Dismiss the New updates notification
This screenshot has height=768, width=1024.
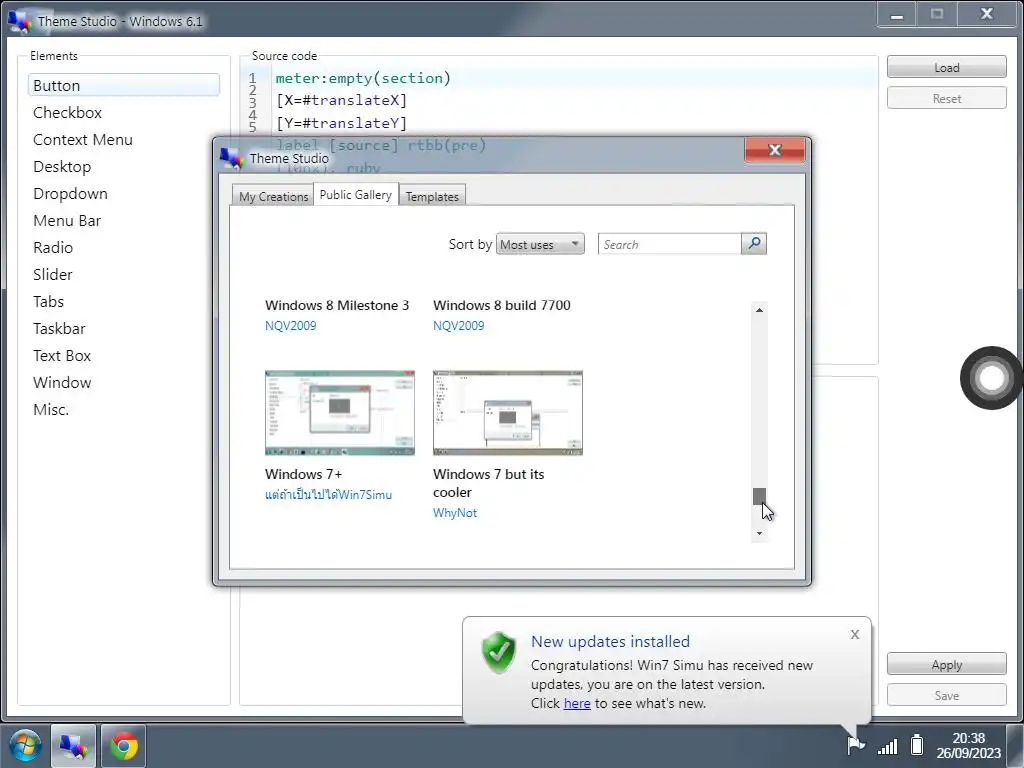point(855,635)
